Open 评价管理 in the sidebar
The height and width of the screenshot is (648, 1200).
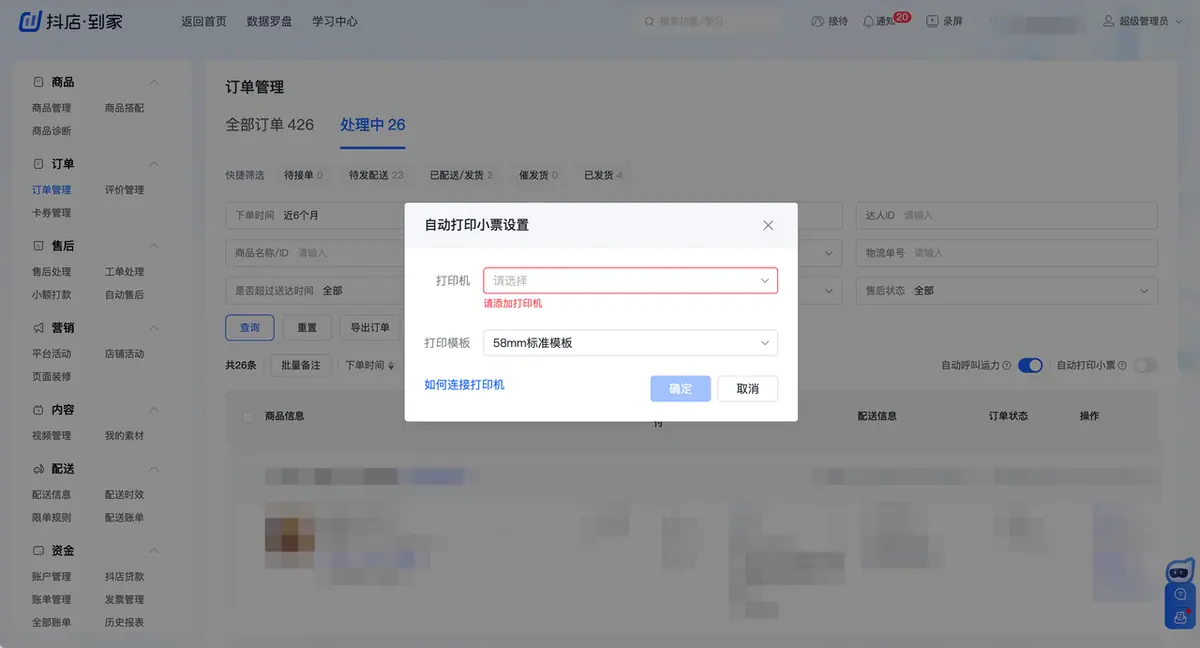pyautogui.click(x=125, y=190)
